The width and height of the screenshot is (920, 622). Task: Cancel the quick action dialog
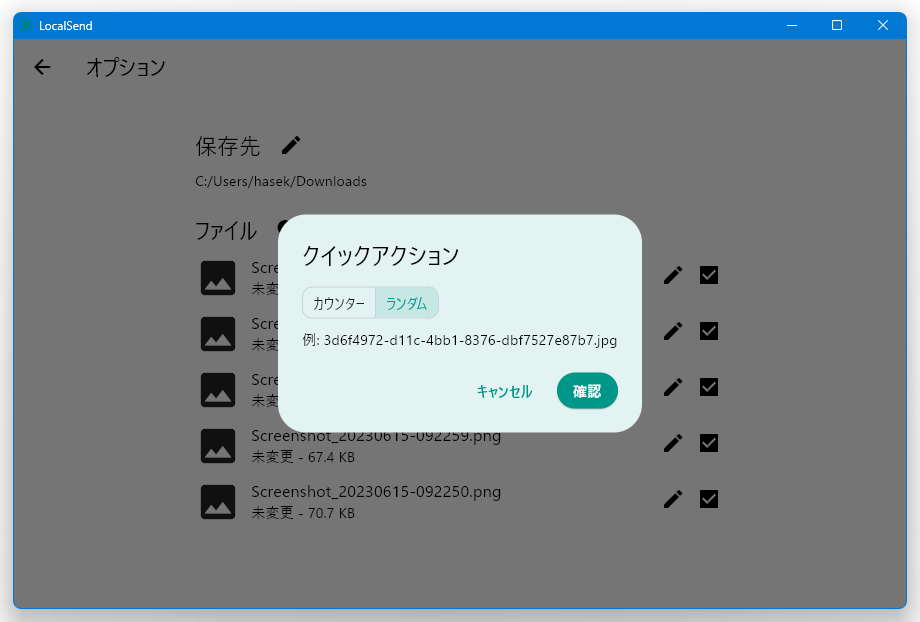tap(505, 391)
